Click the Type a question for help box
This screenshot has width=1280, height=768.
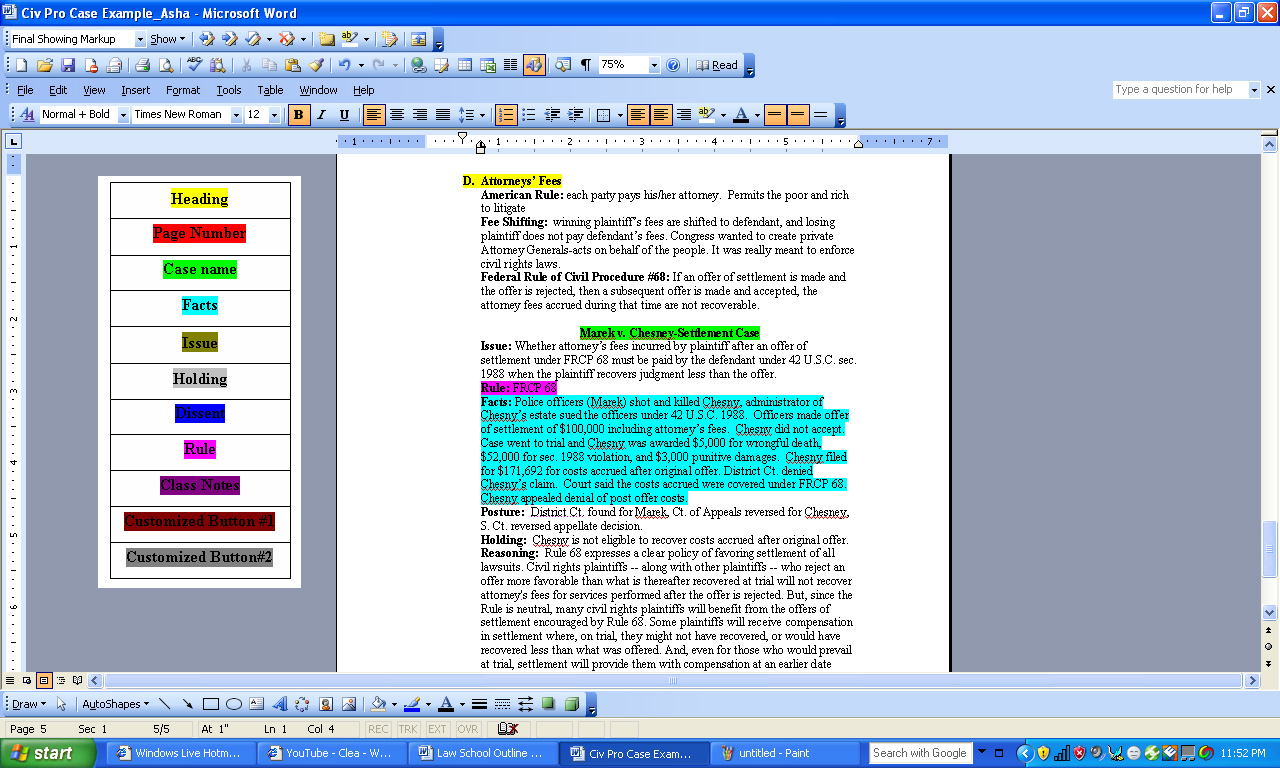(1179, 89)
